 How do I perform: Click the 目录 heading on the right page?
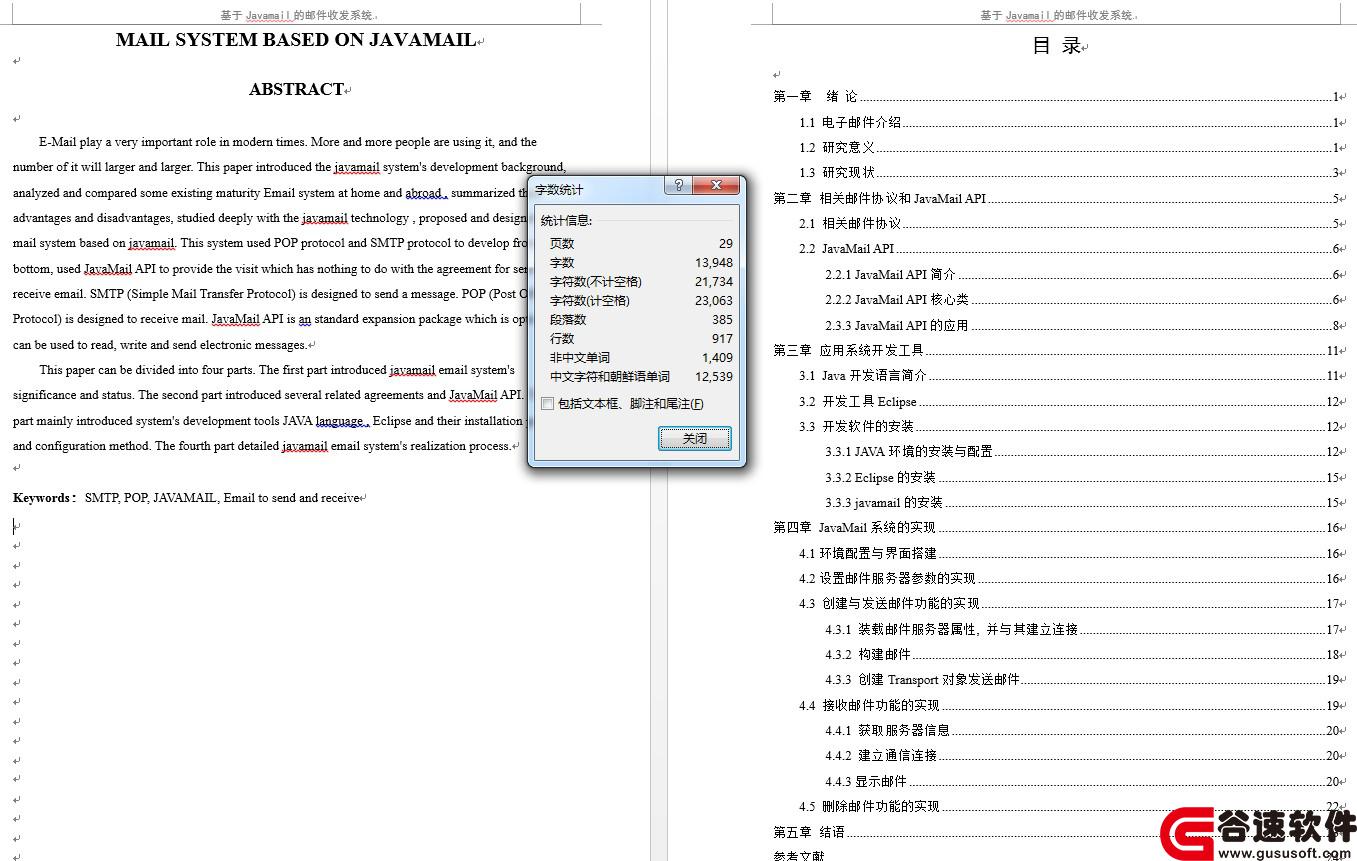click(x=1057, y=46)
